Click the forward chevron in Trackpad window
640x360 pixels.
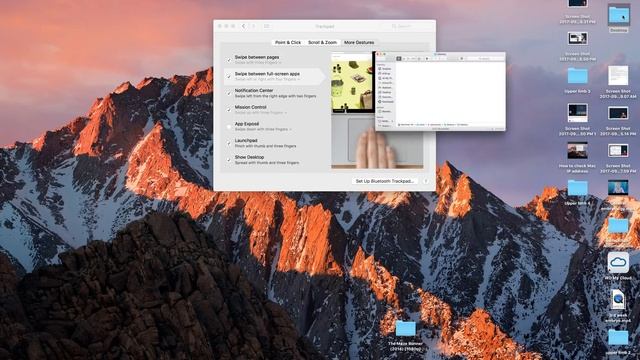coord(253,26)
